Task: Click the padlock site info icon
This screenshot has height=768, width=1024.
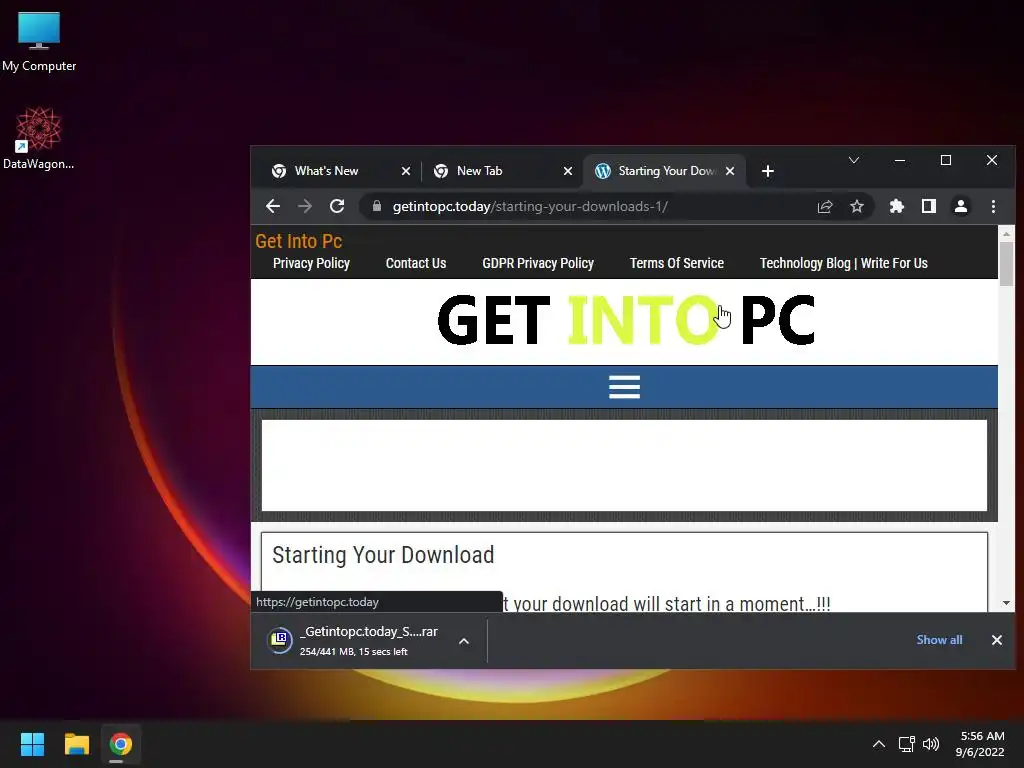Action: (x=377, y=206)
